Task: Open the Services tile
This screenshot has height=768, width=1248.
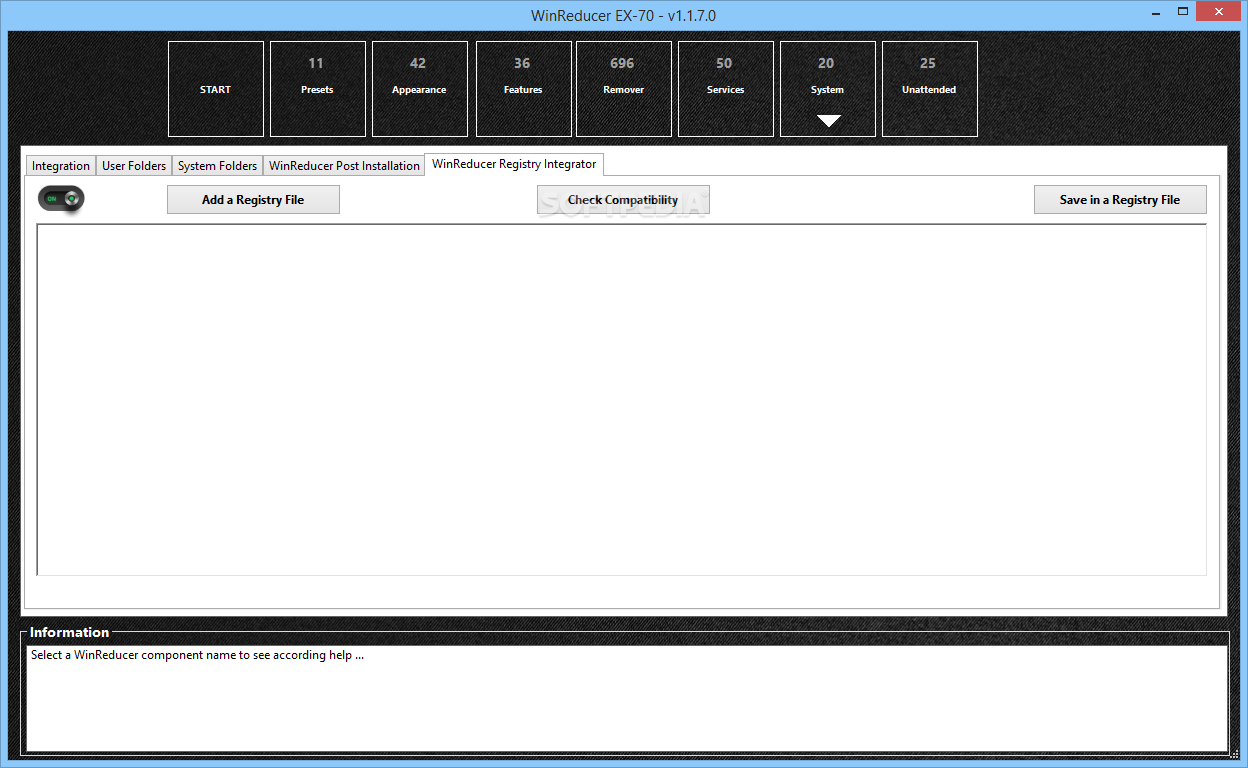Action: [x=726, y=89]
